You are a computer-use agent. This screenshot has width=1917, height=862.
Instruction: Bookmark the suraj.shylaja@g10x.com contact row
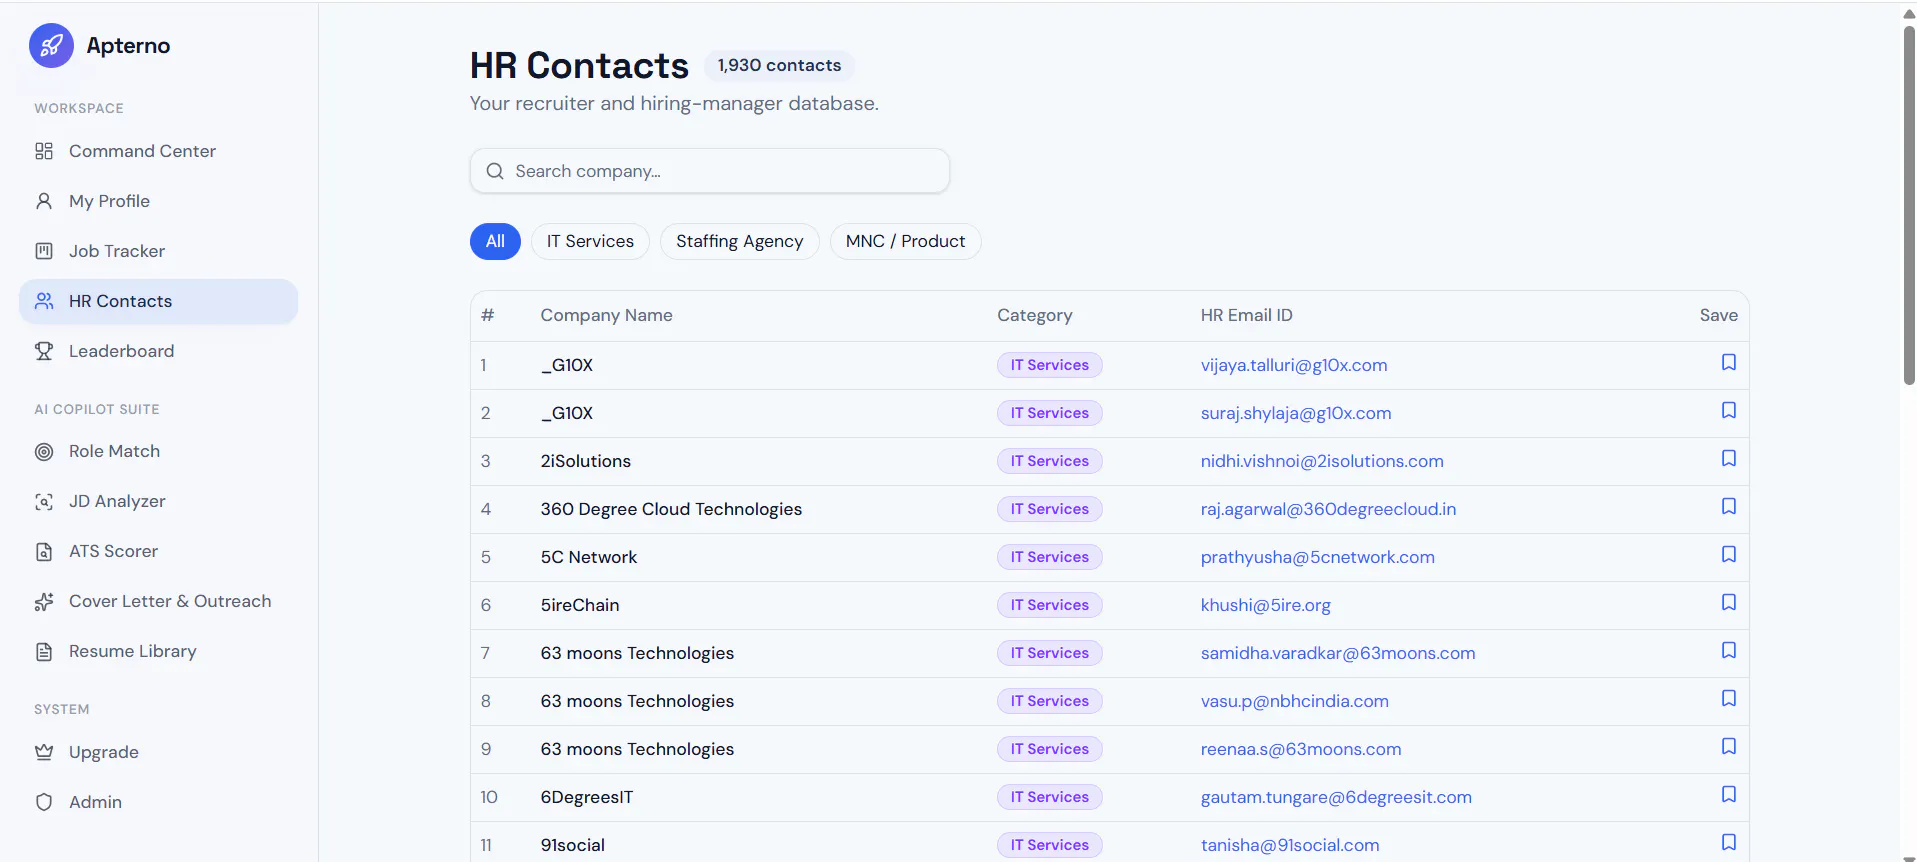click(x=1728, y=410)
